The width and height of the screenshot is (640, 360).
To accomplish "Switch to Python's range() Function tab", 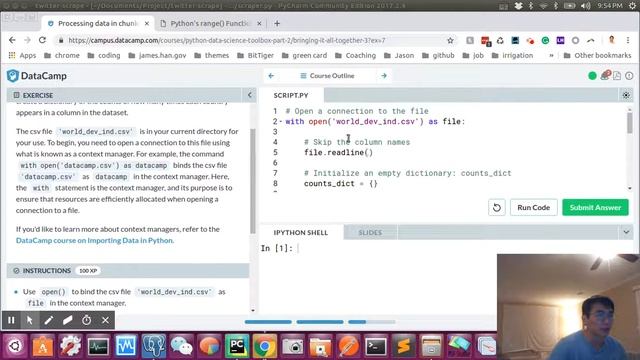I will point(211,24).
